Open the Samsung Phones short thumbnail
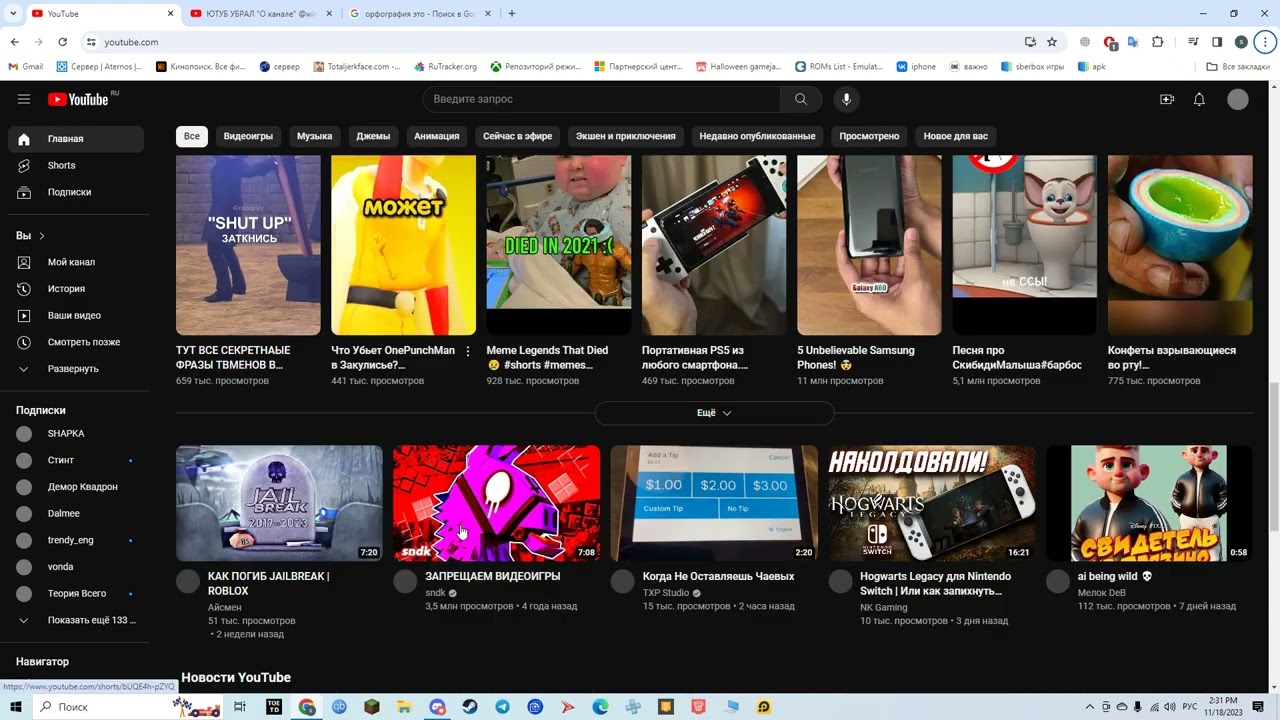Screen dimensions: 1280x720 coord(869,245)
